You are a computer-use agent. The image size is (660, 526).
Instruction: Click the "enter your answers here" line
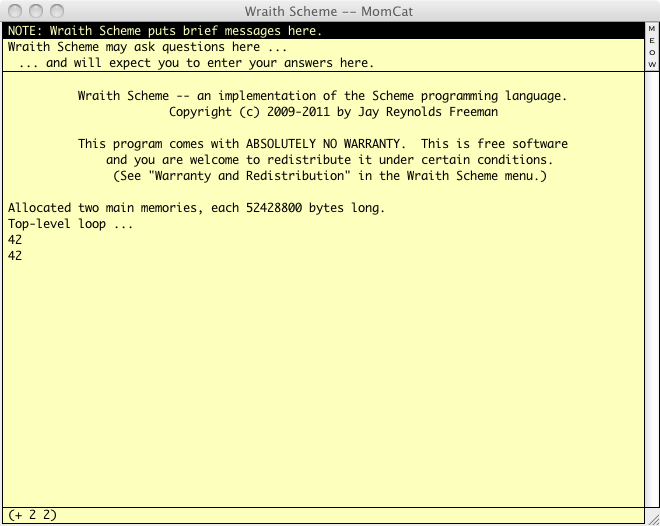[x=196, y=63]
